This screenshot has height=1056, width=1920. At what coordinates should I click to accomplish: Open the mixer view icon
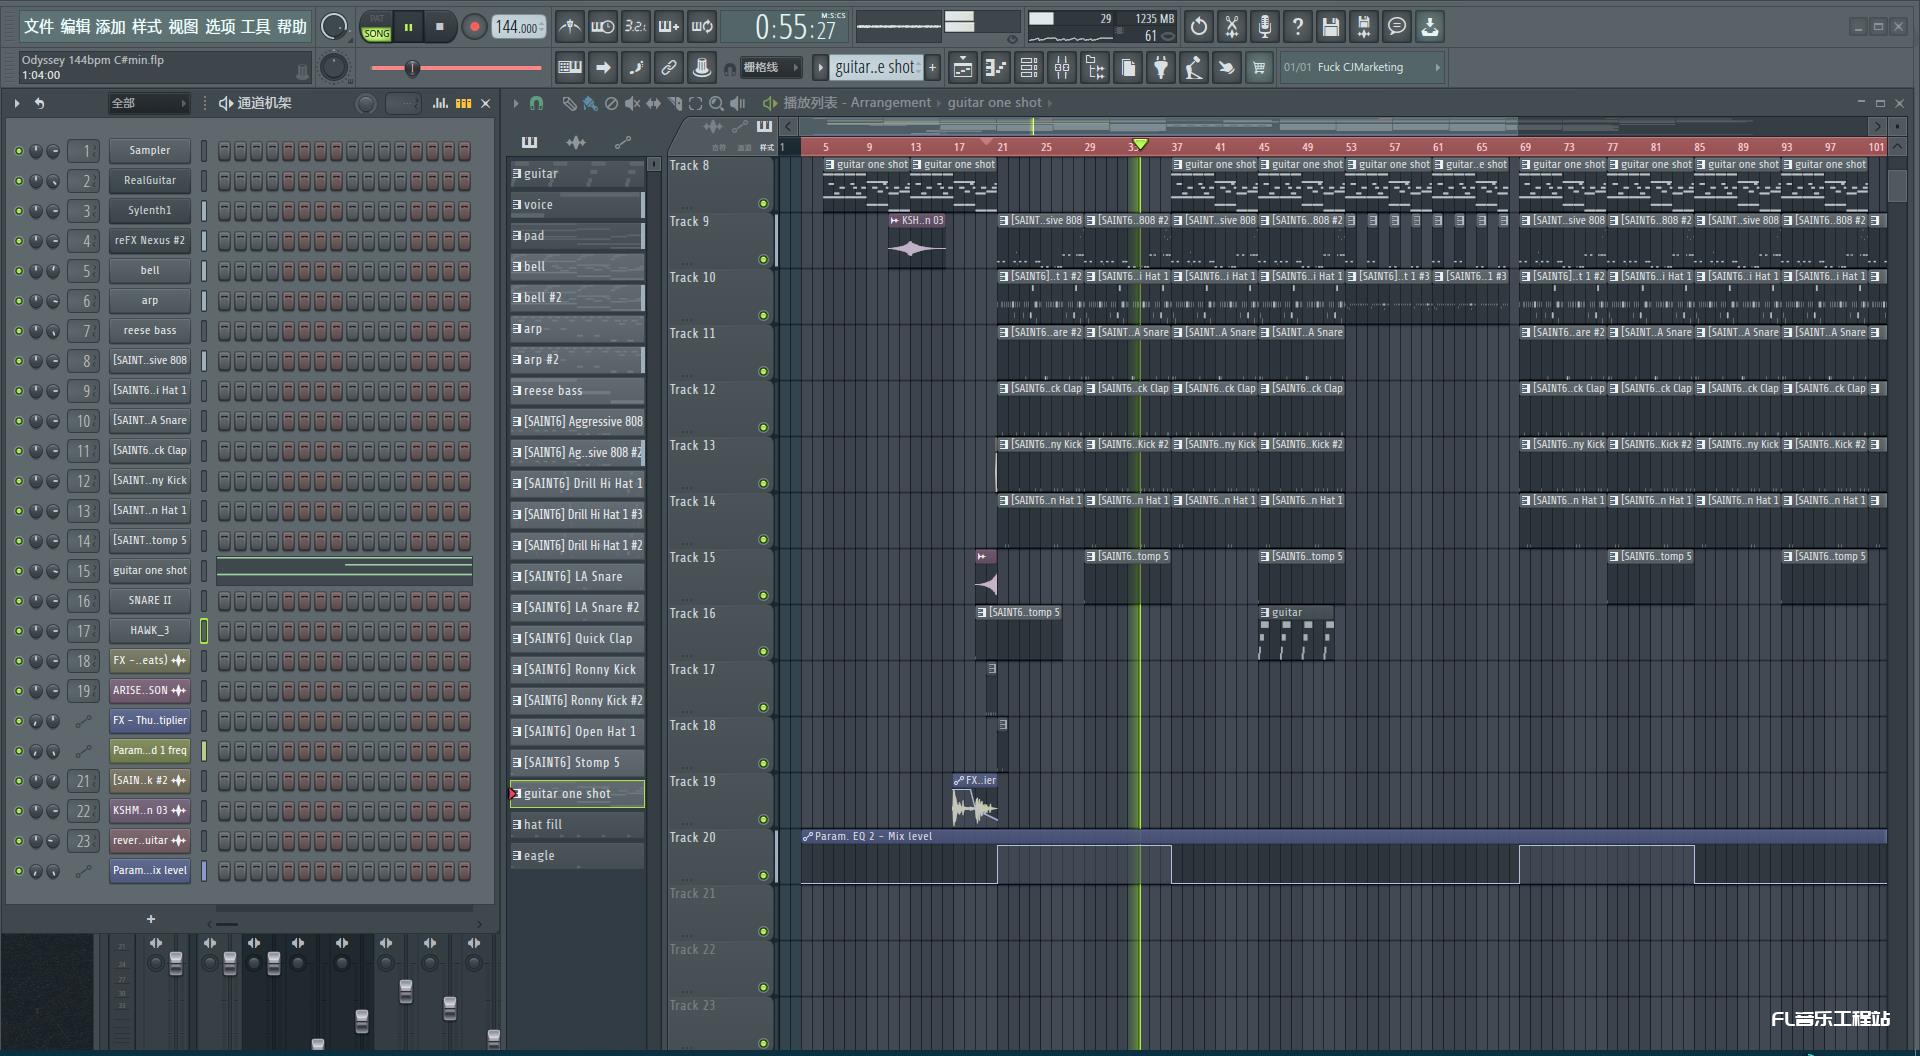click(x=1061, y=68)
